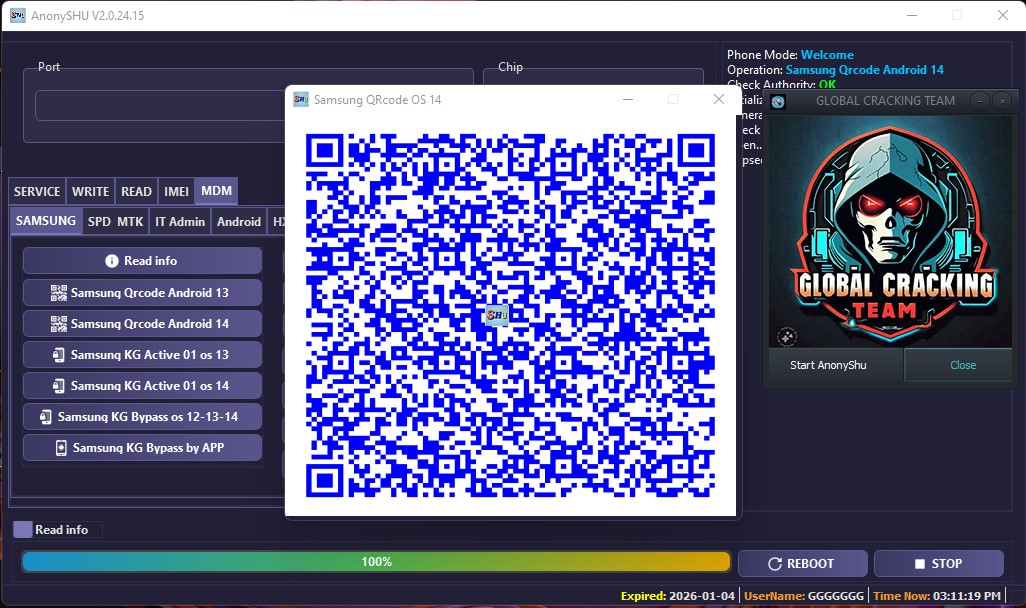This screenshot has height=608, width=1026.
Task: Run Samsung Qrcode Android 14
Action: click(x=142, y=323)
